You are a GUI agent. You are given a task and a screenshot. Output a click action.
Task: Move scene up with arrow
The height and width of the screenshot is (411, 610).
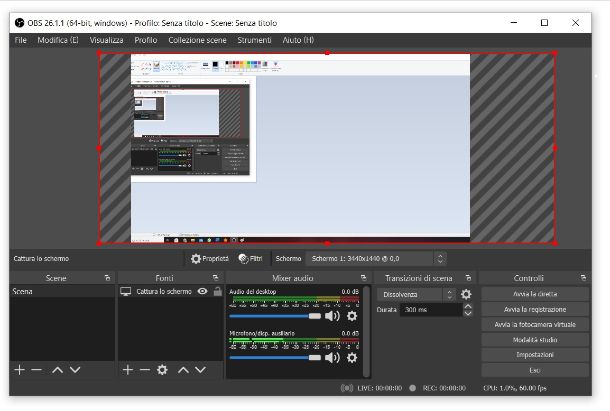pyautogui.click(x=58, y=370)
